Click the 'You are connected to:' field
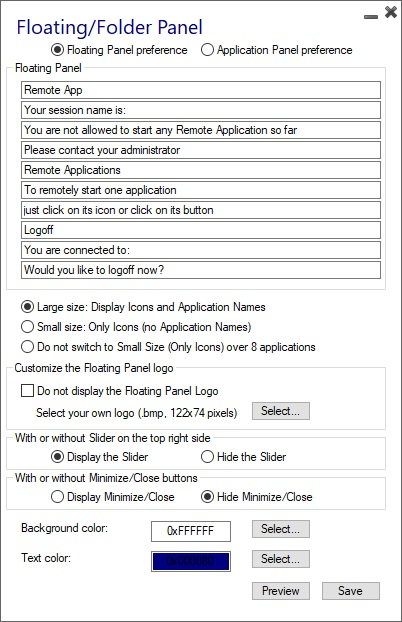The width and height of the screenshot is (402, 622). [201, 250]
